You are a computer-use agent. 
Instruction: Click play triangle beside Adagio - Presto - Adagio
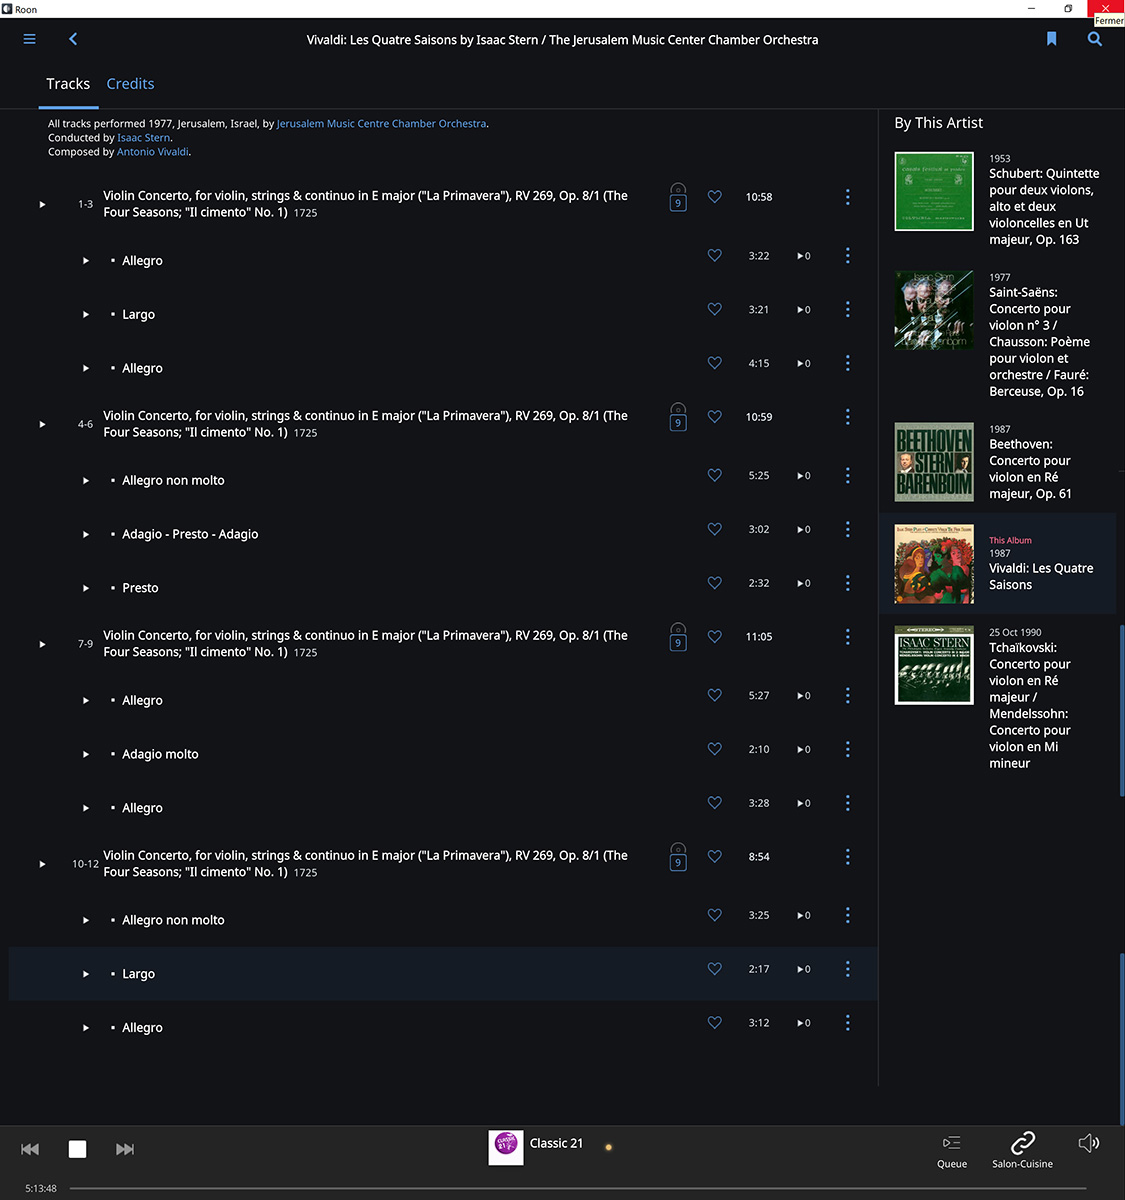point(86,535)
